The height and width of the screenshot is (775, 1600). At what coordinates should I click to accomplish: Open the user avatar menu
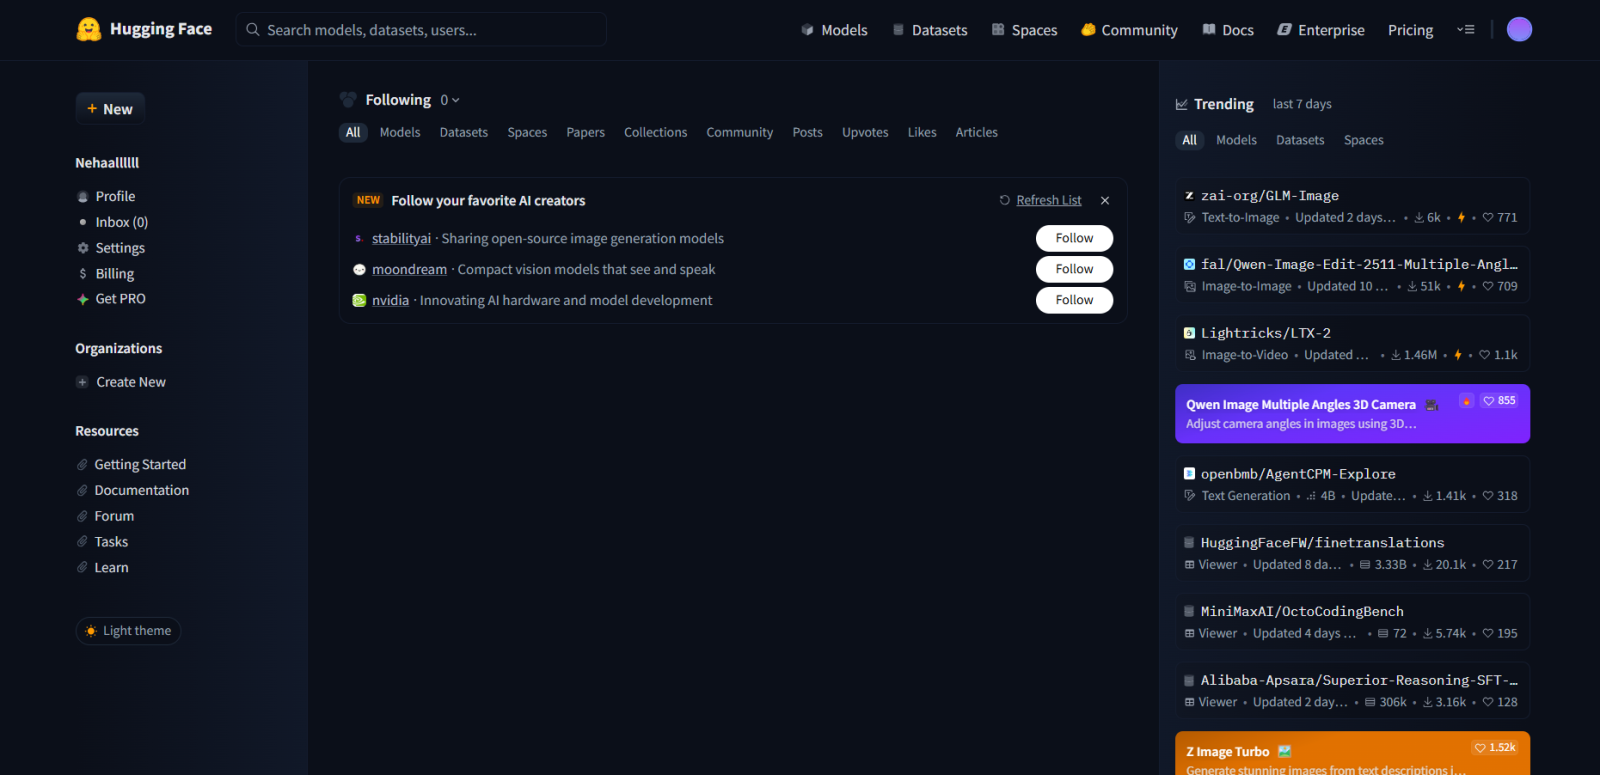(1519, 29)
